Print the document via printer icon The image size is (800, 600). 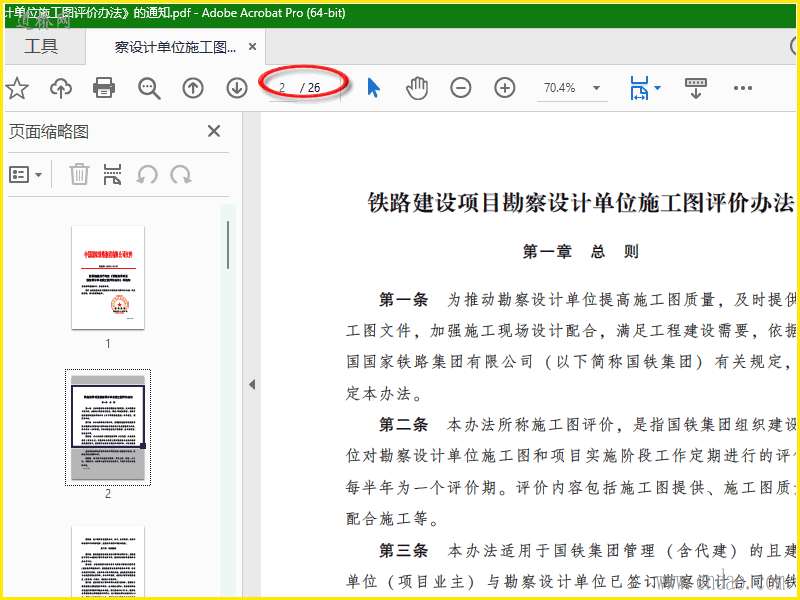[104, 88]
